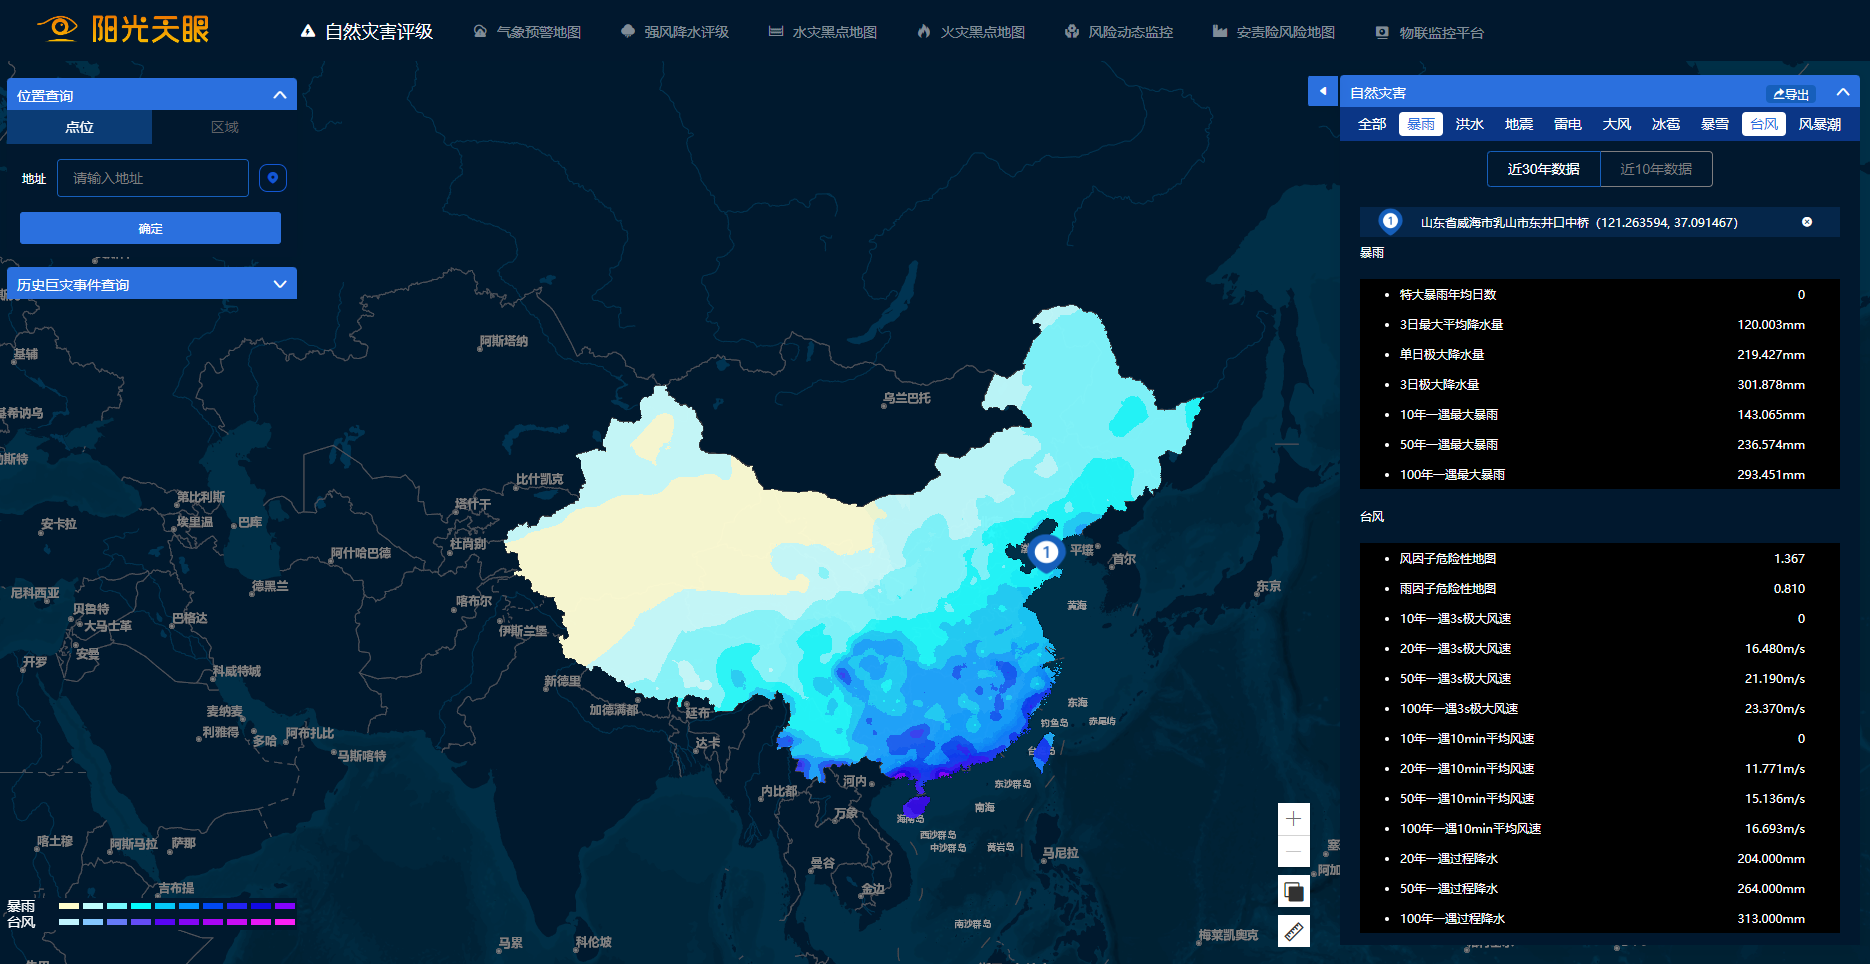The width and height of the screenshot is (1870, 964).
Task: Select 近10年数据 tab
Action: pyautogui.click(x=1656, y=169)
